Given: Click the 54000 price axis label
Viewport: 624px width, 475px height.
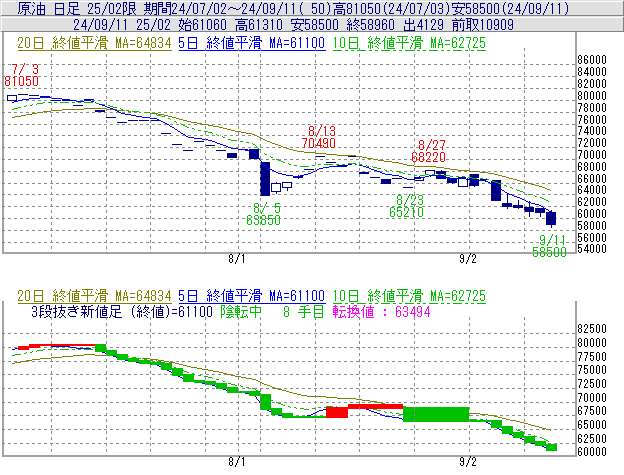Looking at the screenshot, I should click(592, 249).
